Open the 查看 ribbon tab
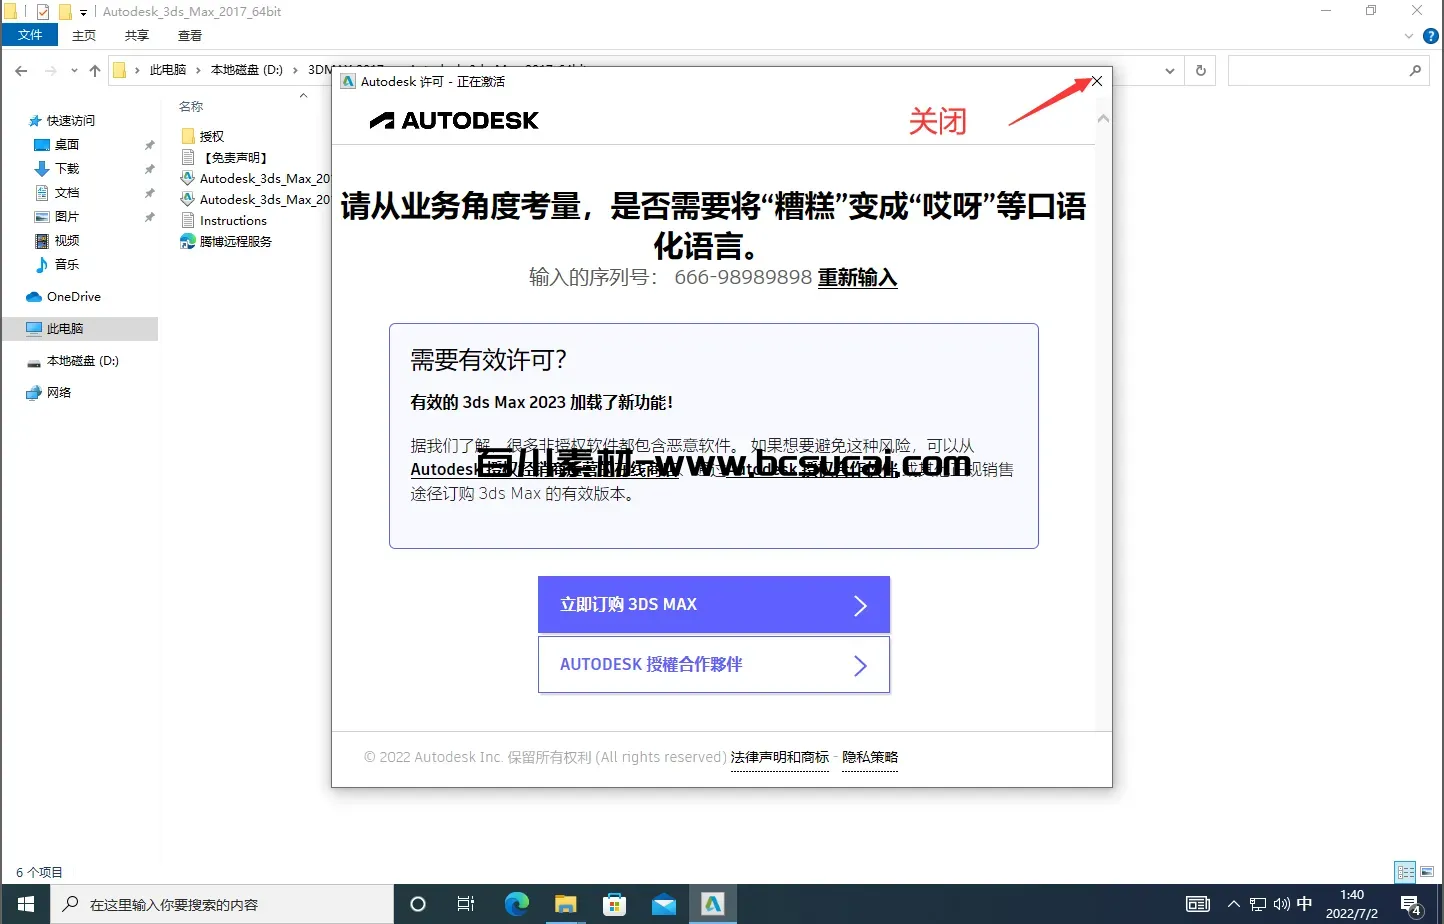 click(190, 35)
